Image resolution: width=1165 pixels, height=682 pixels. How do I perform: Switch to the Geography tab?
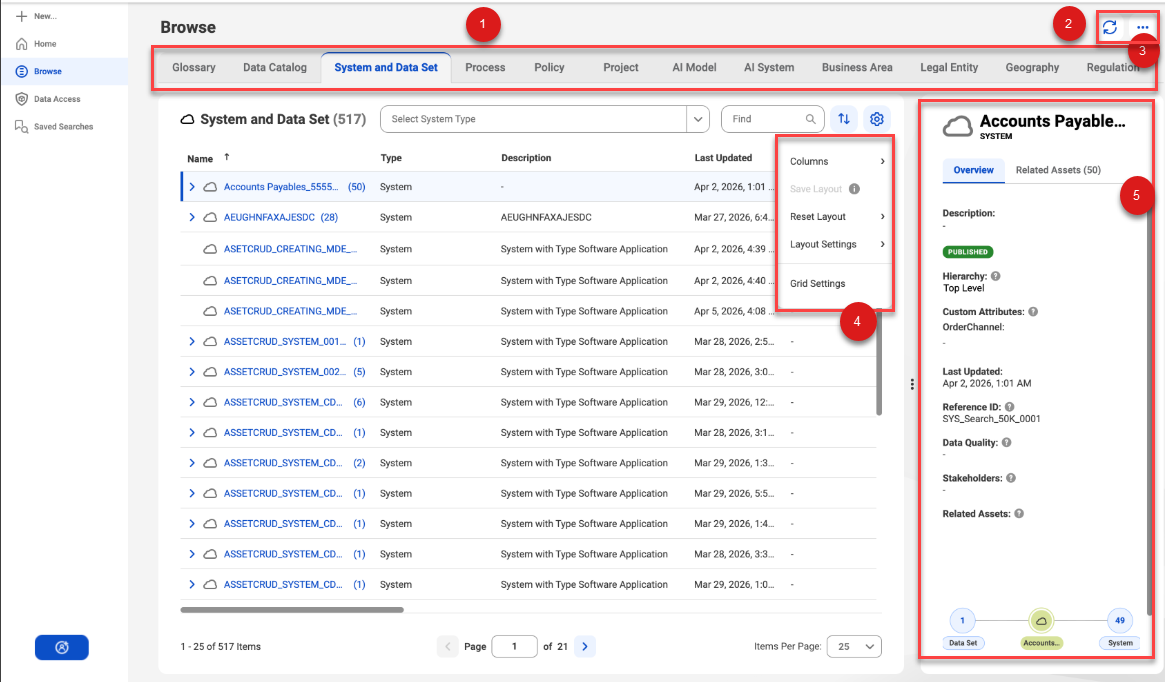pos(1032,68)
